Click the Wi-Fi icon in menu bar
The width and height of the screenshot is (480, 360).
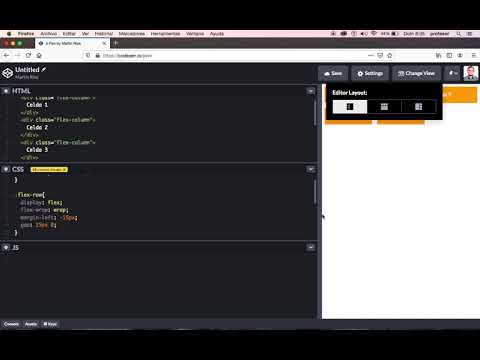[x=374, y=34]
